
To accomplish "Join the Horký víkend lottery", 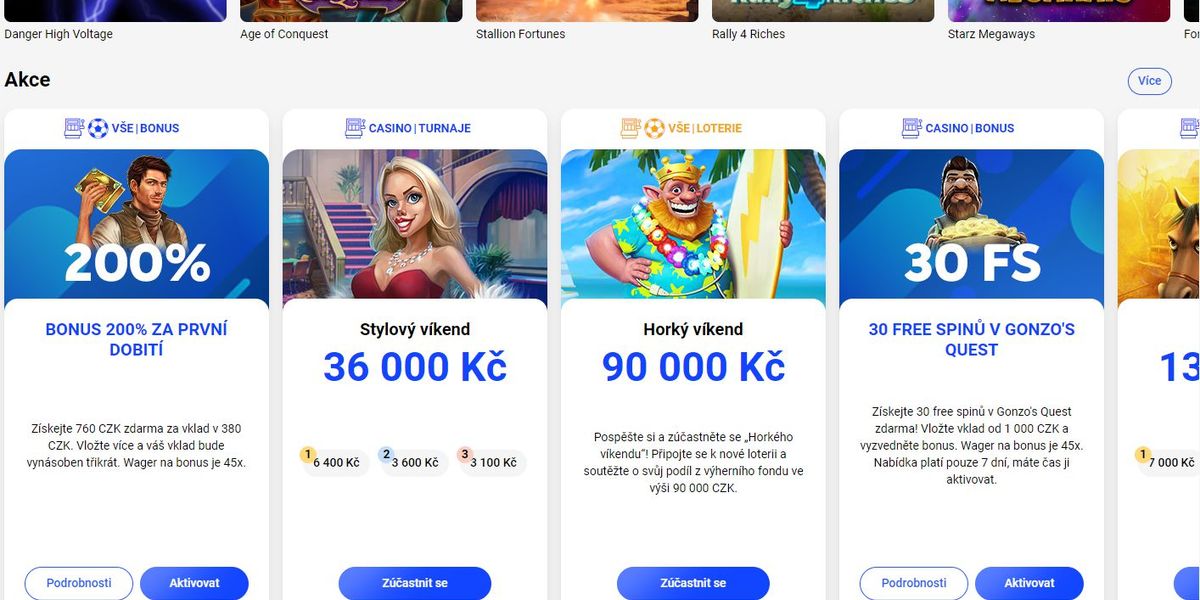I will coord(693,583).
